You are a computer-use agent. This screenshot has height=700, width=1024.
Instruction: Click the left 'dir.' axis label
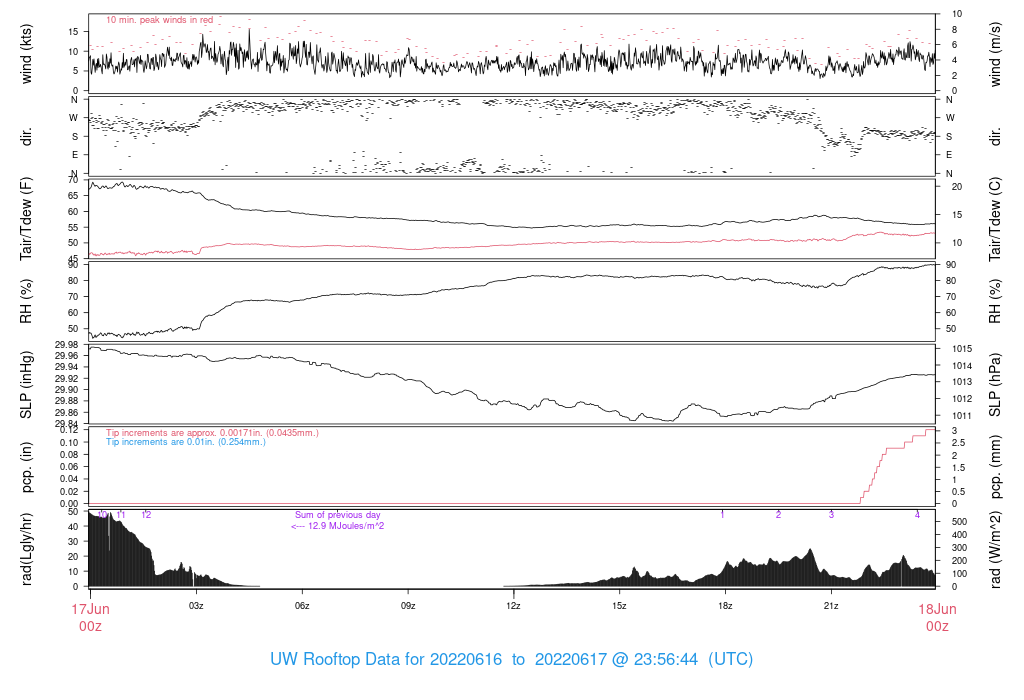pyautogui.click(x=26, y=137)
